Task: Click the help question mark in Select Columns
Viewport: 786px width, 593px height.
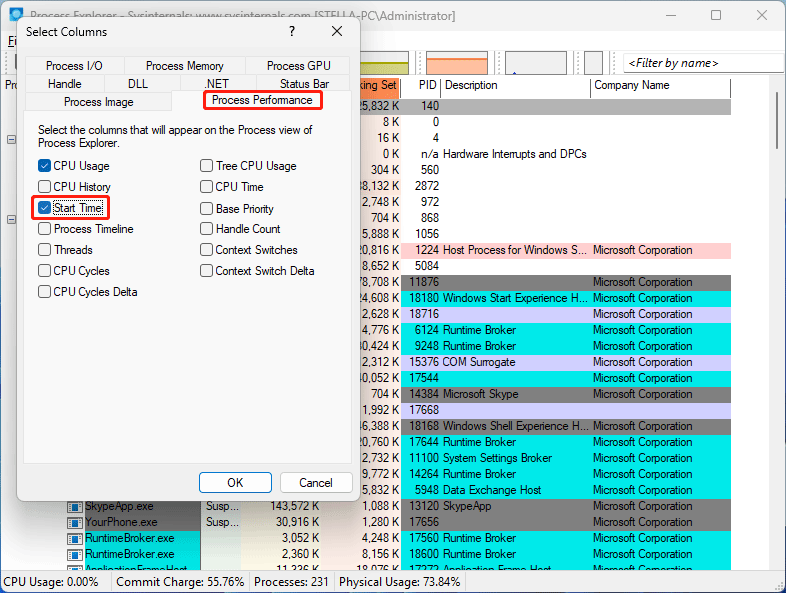Action: click(292, 32)
